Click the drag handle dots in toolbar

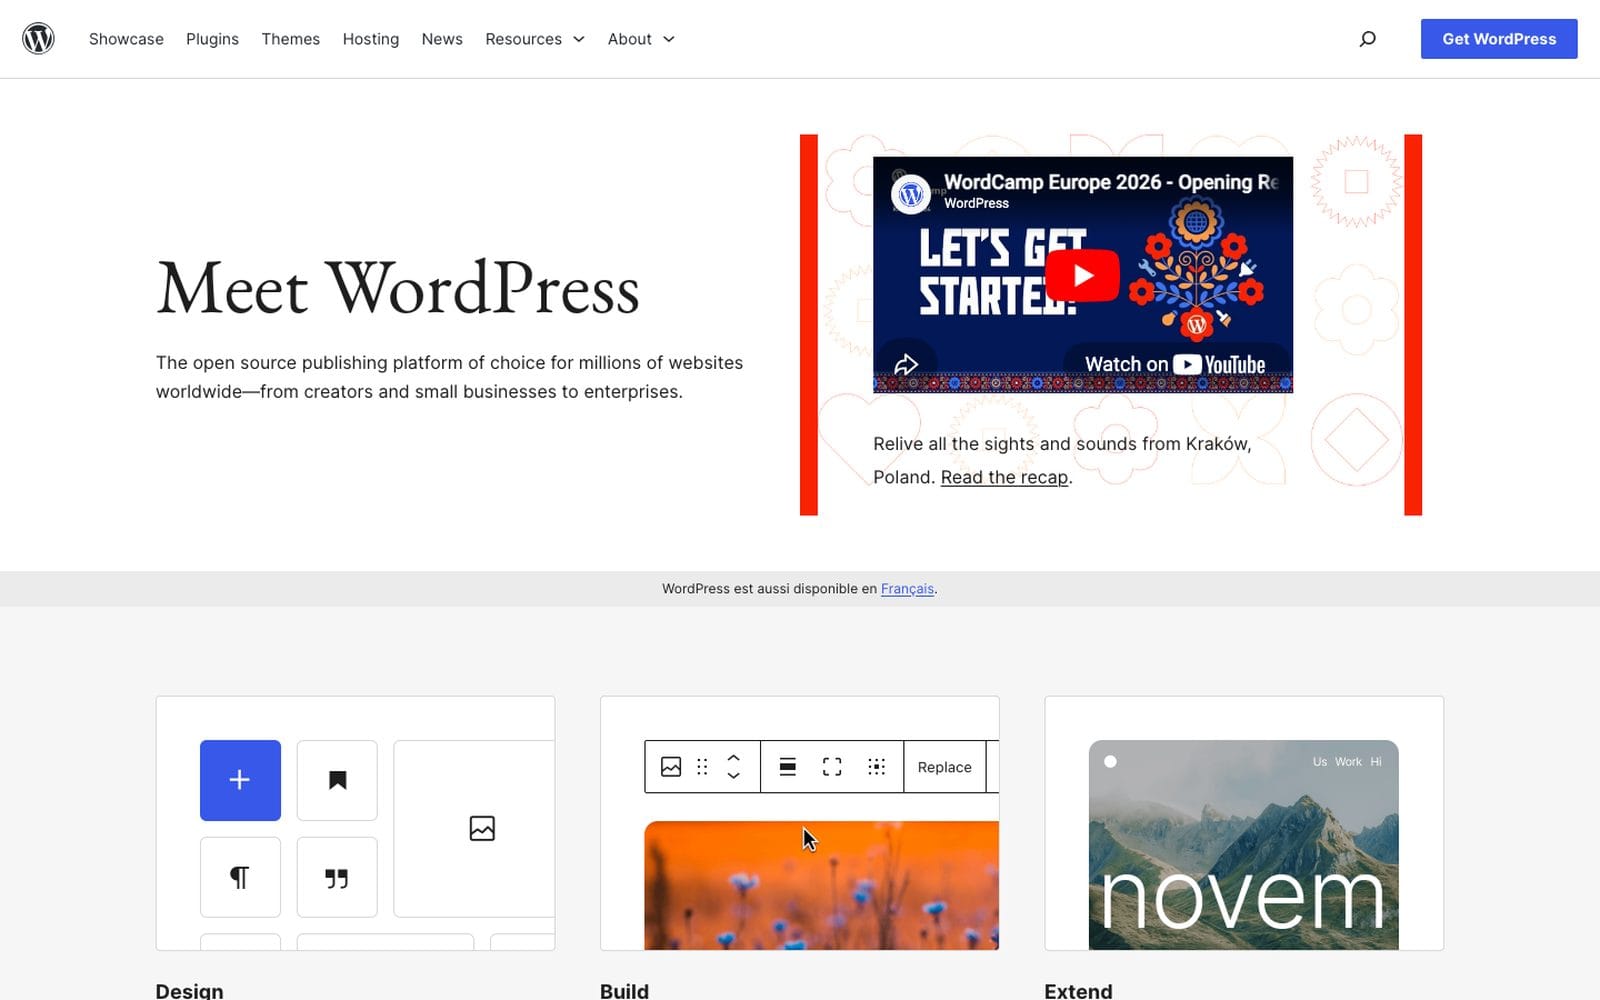(x=702, y=767)
